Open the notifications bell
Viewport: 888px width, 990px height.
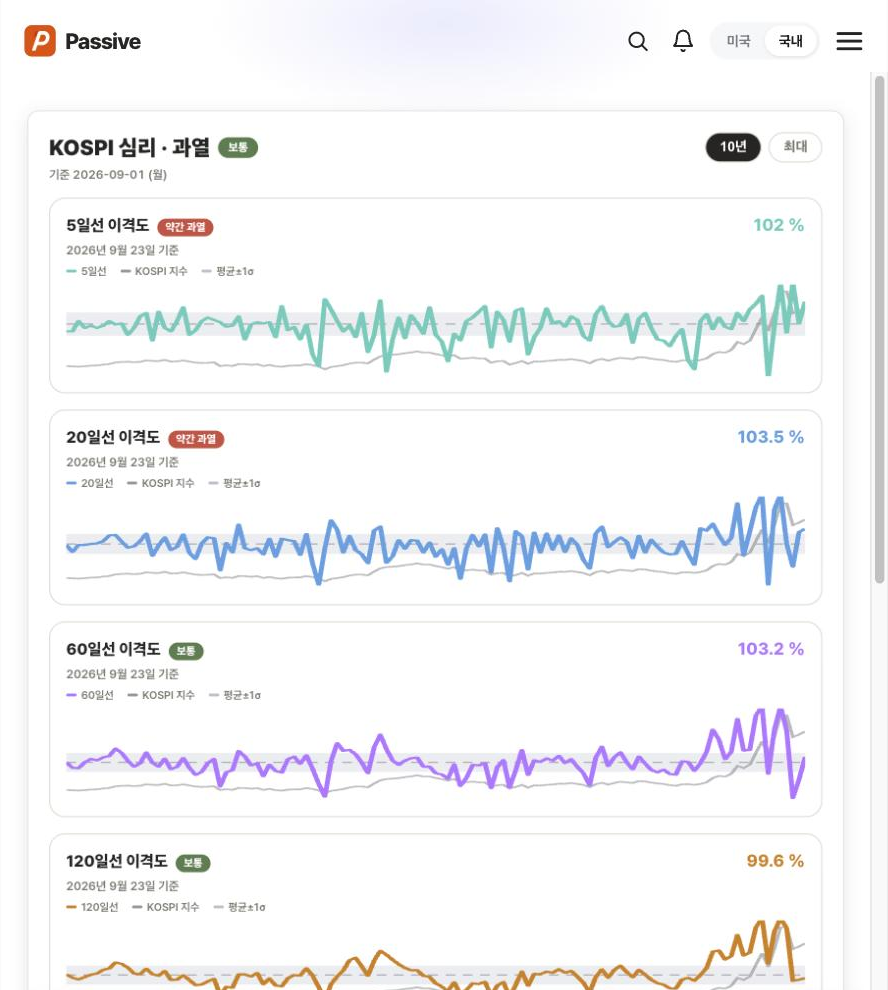coord(683,41)
